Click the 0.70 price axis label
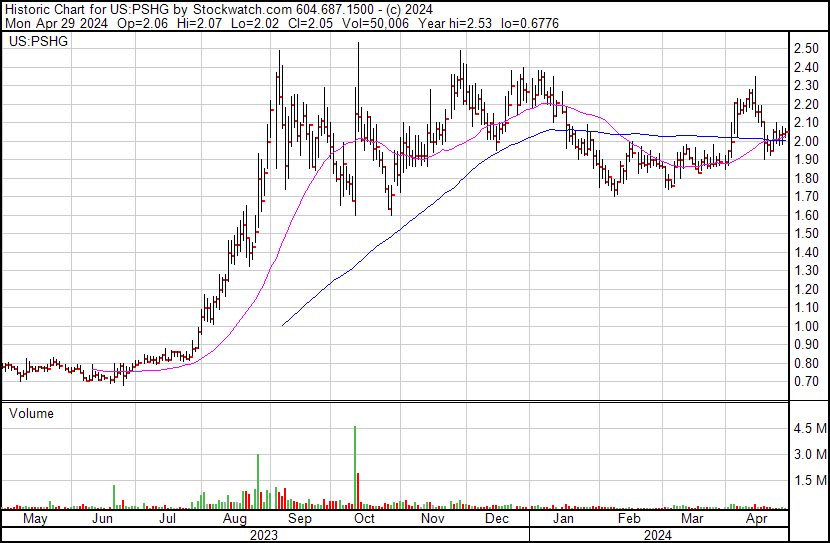 point(806,382)
